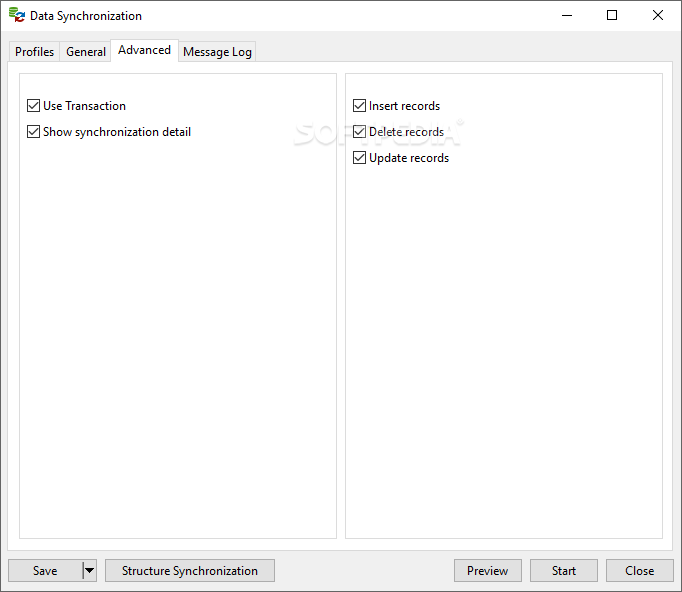Minimize the Data Synchronization window
This screenshot has width=682, height=592.
[567, 16]
